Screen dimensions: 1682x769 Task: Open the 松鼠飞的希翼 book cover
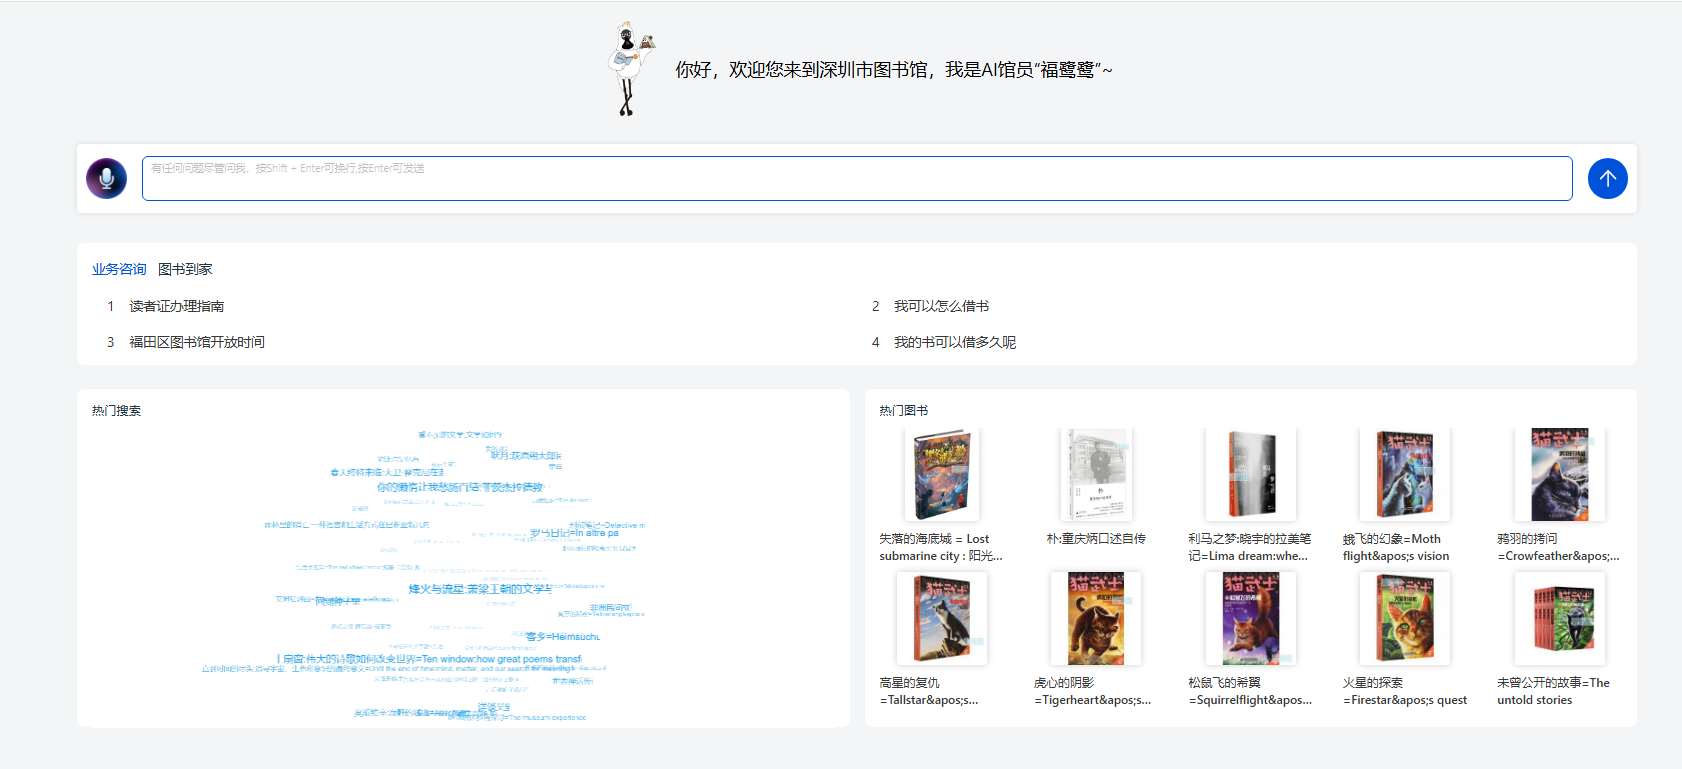[1250, 619]
